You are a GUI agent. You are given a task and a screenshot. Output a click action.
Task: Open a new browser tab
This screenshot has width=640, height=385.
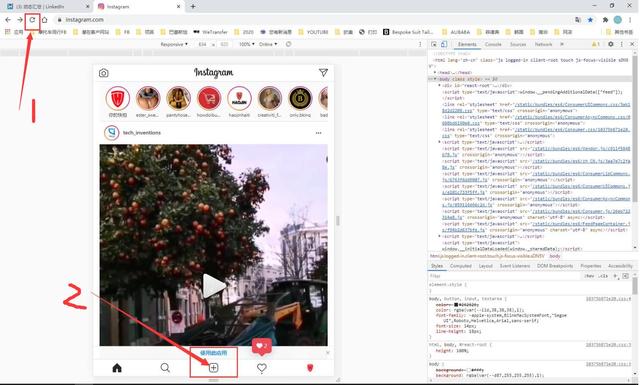click(x=193, y=7)
